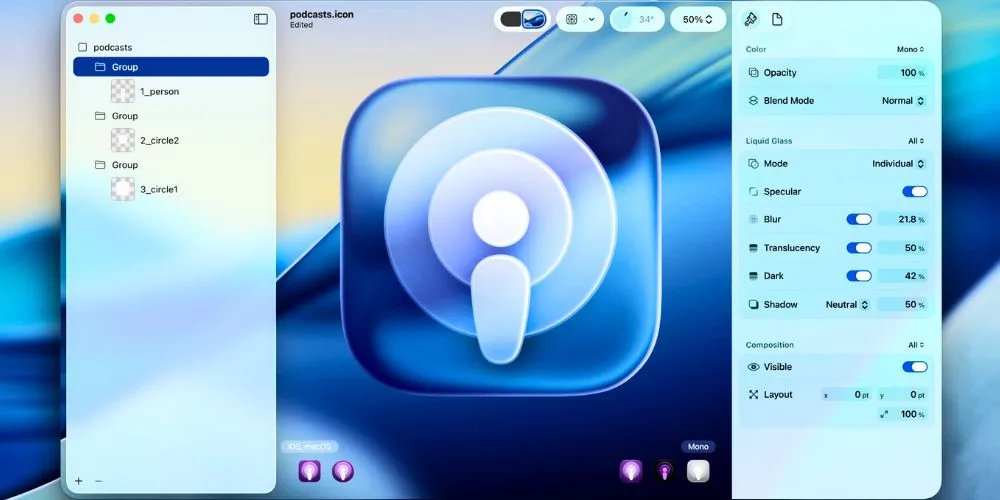Select the wallpaper canvas background option
This screenshot has width=1000, height=500.
tap(534, 19)
